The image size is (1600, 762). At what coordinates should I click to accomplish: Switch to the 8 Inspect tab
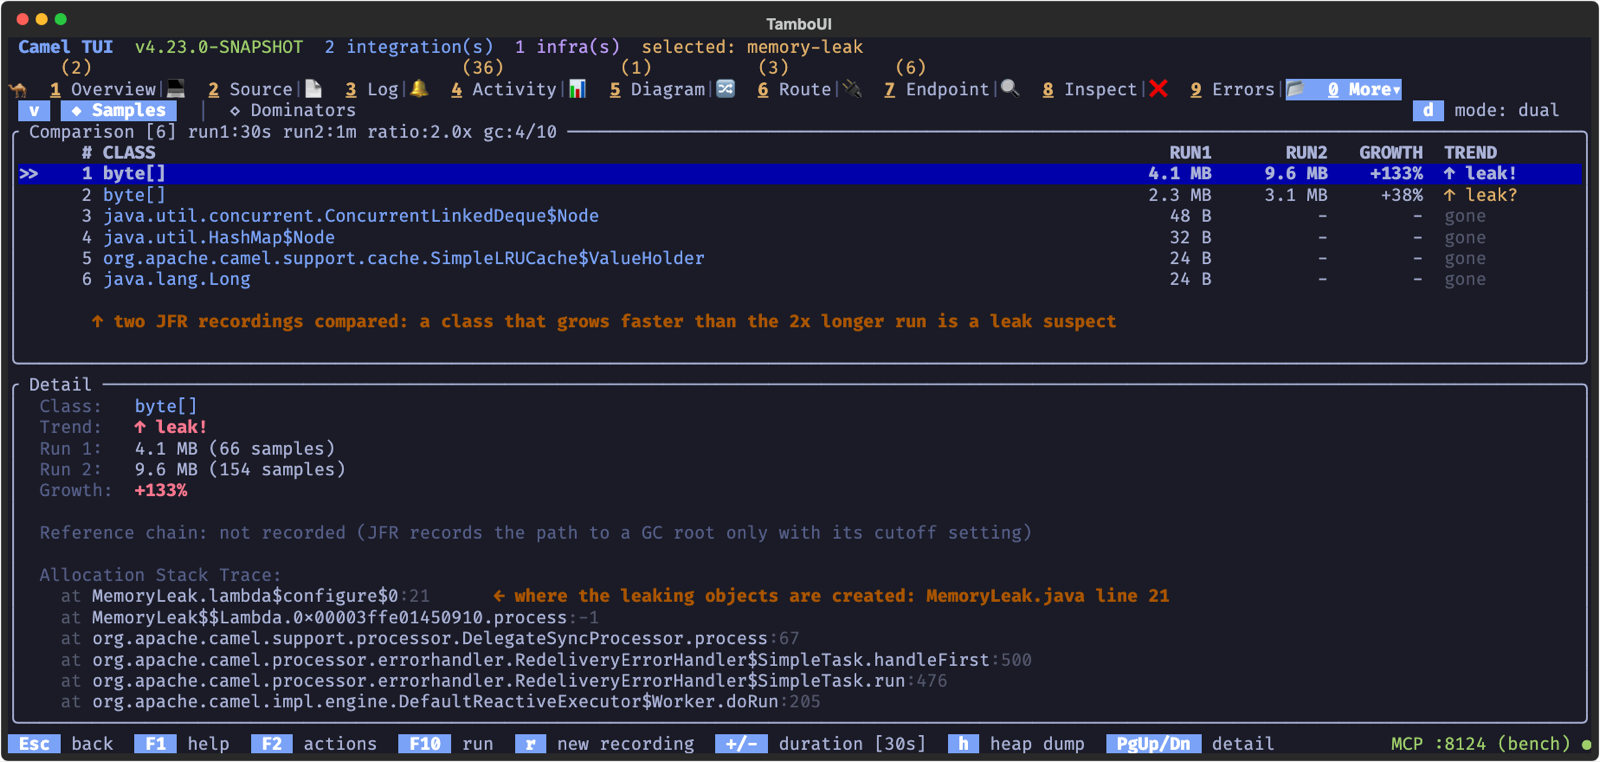point(1090,89)
